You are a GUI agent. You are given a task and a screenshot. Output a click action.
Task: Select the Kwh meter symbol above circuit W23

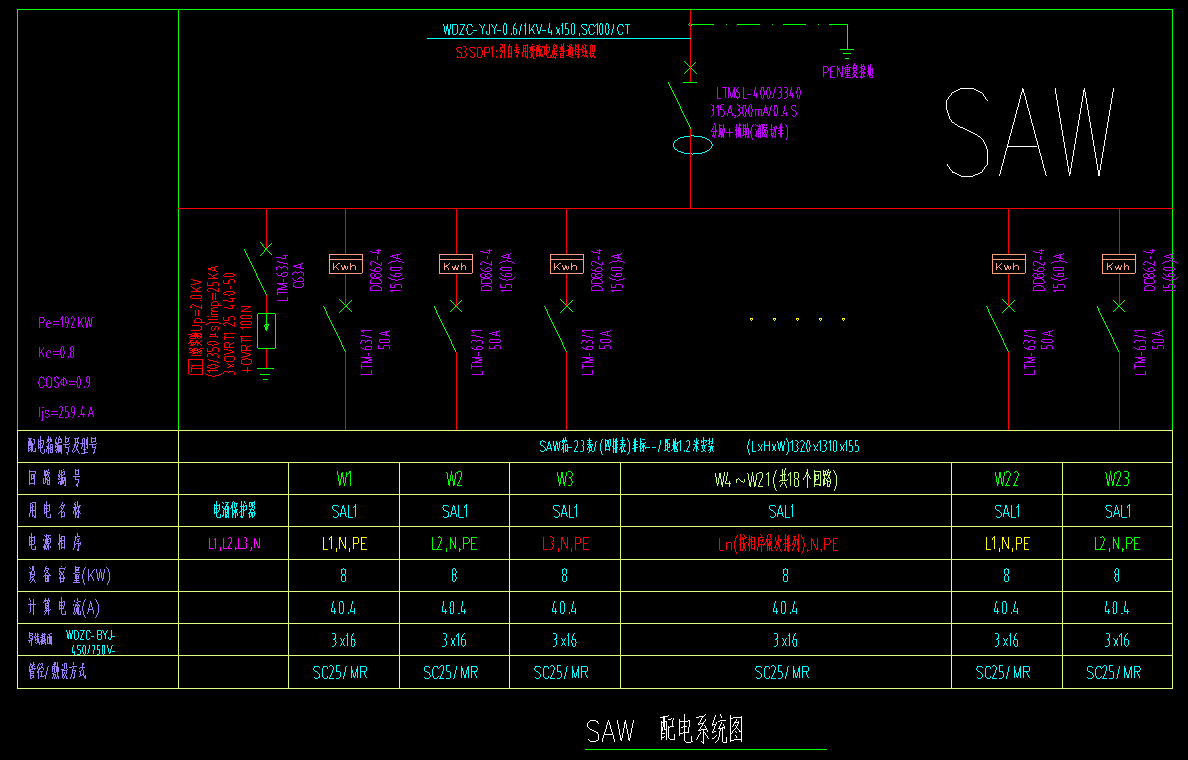[x=1119, y=264]
